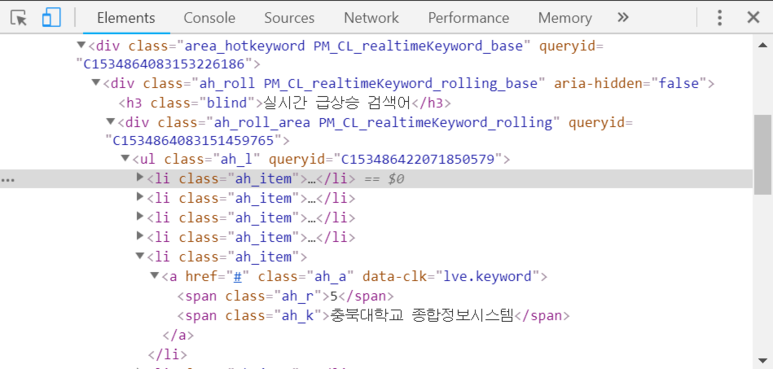Select the span ah_r line with 5
Screen dimensions: 773x369
(x=285, y=296)
